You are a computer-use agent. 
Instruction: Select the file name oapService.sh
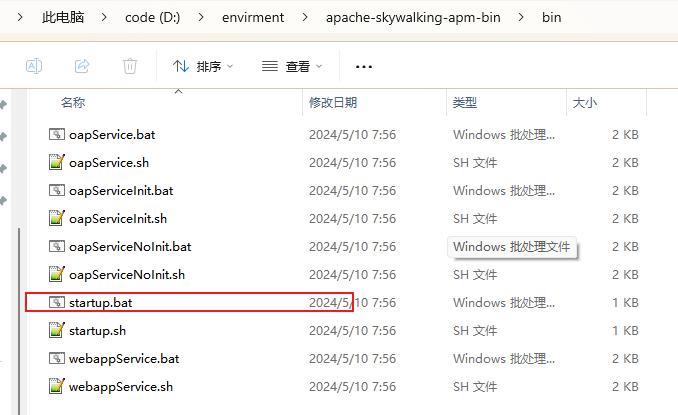point(109,163)
